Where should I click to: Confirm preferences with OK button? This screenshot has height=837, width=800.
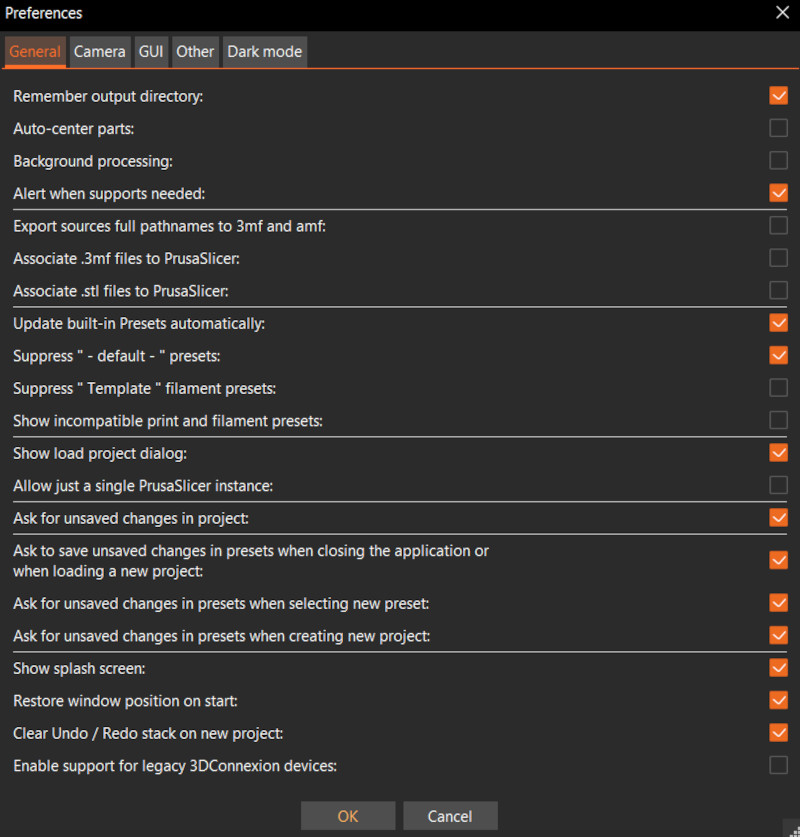[x=348, y=816]
